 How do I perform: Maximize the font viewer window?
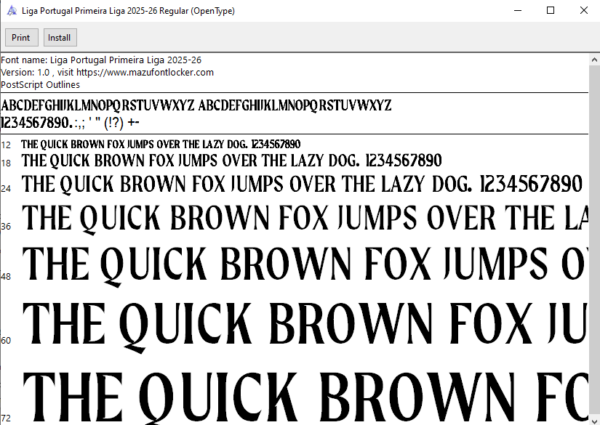click(550, 10)
